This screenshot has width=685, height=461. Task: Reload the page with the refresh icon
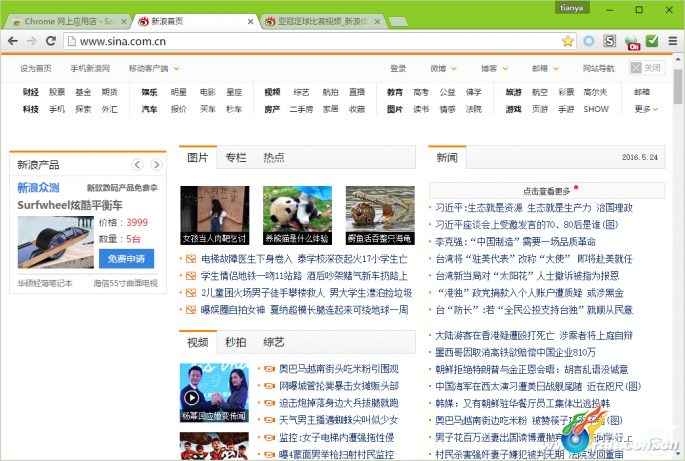tap(51, 41)
